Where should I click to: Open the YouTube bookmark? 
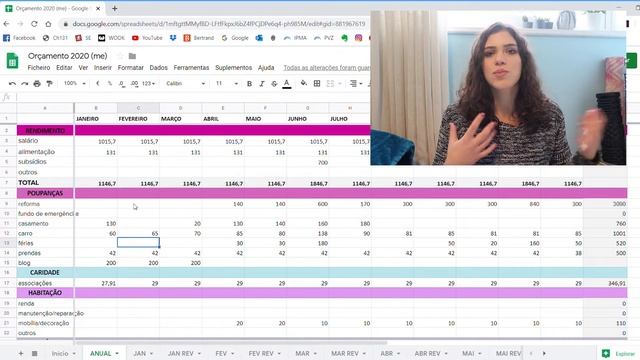tap(147, 38)
